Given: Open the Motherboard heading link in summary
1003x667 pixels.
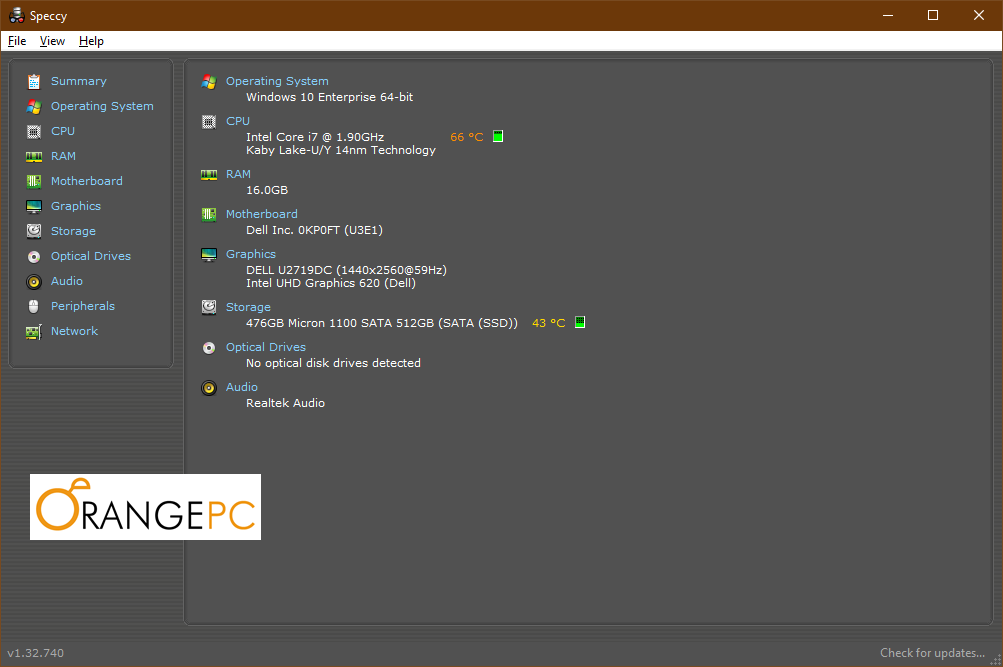Looking at the screenshot, I should coord(261,214).
